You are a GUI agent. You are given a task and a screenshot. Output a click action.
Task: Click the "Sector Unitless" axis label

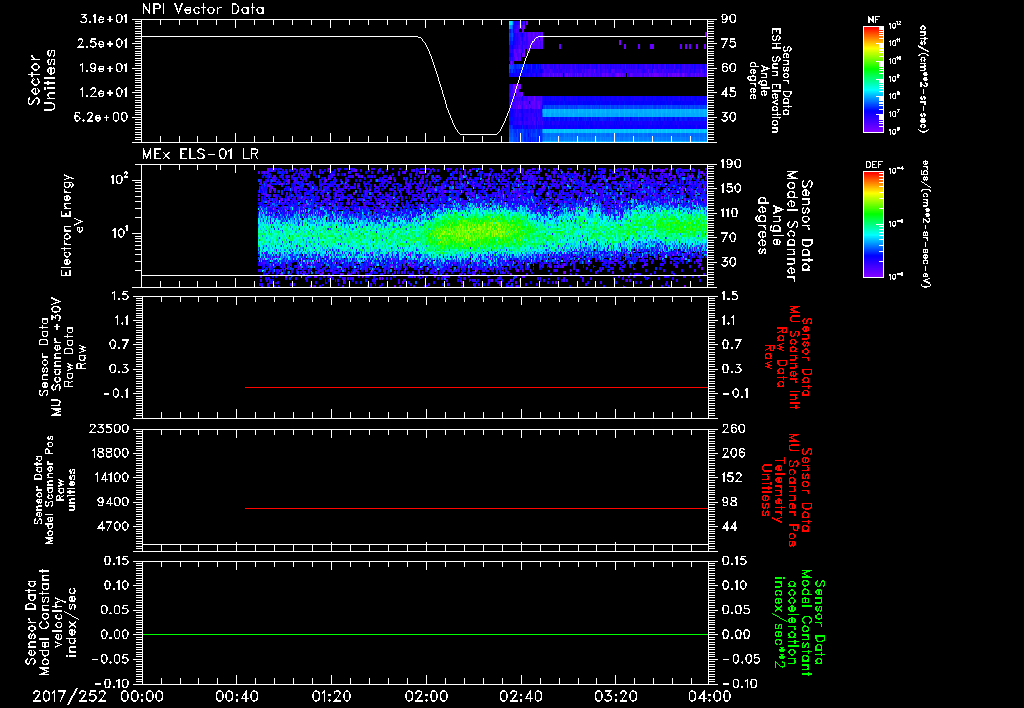click(x=42, y=80)
